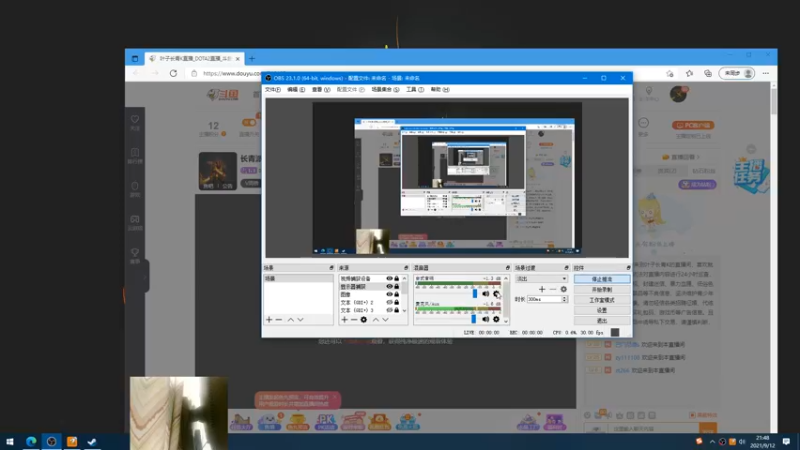This screenshot has width=800, height=450.
Task: Click the 停止推流 button
Action: [x=602, y=279]
